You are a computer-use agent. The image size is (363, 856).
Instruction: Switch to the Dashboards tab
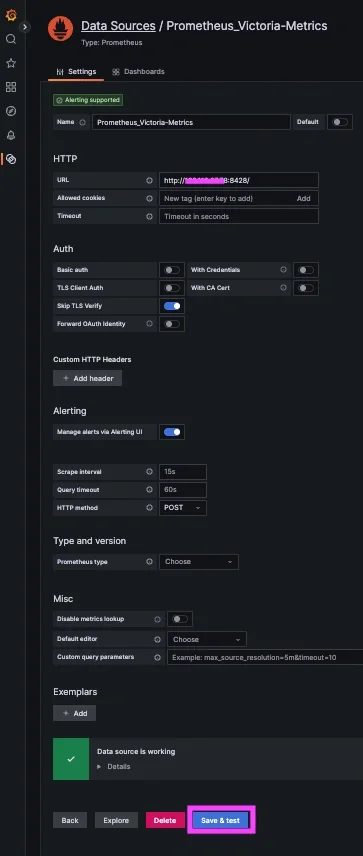coord(138,72)
